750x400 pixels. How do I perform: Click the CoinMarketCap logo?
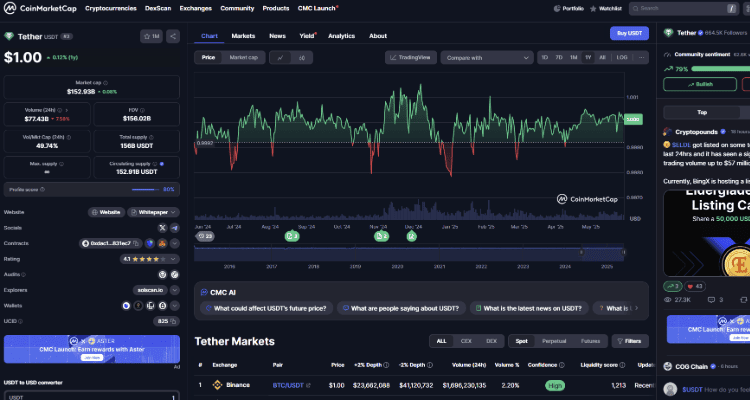click(40, 8)
